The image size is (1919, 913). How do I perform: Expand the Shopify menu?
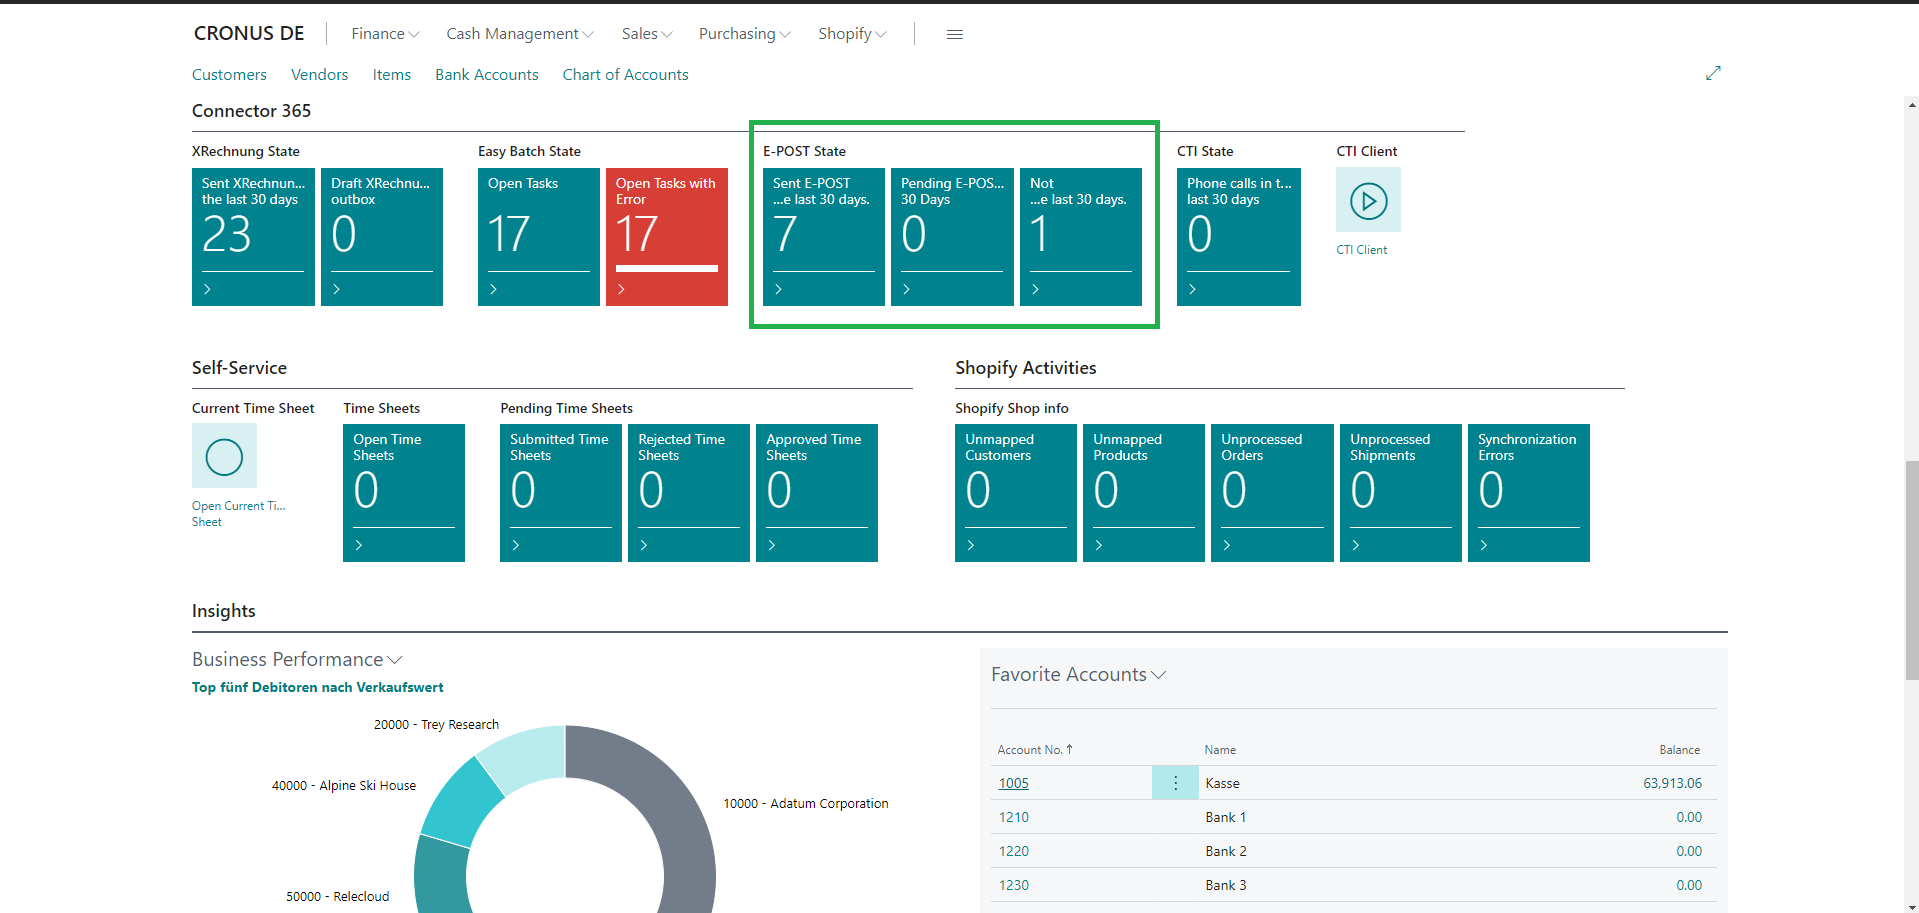coord(852,34)
